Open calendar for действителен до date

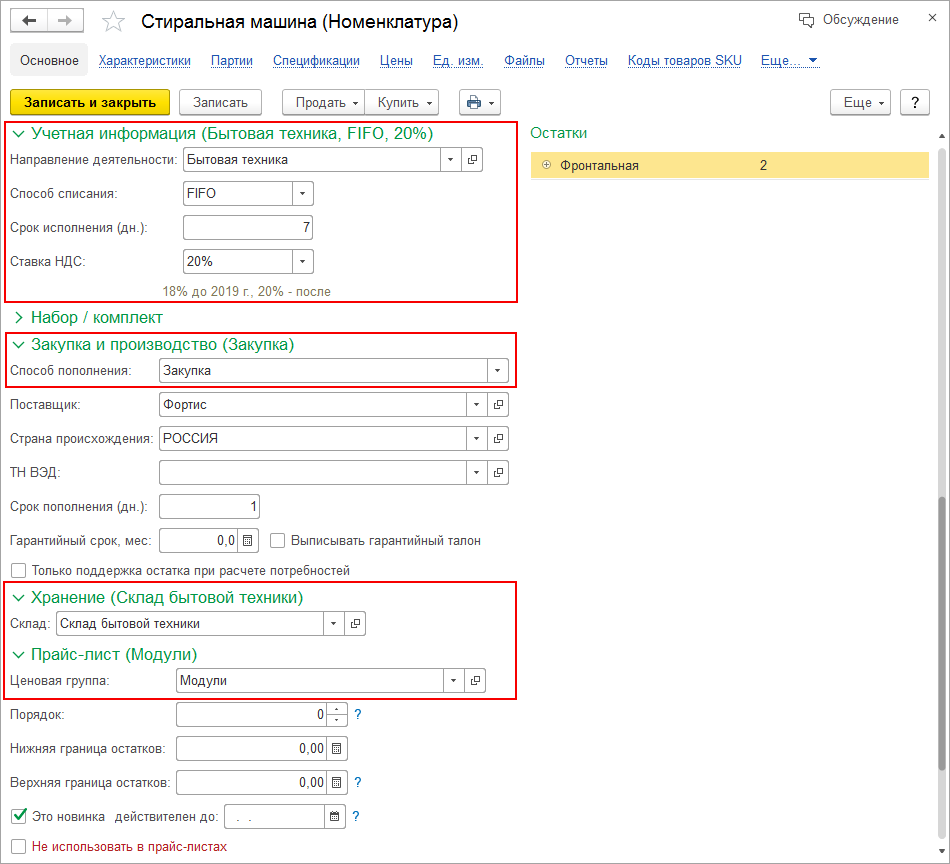tap(334, 817)
